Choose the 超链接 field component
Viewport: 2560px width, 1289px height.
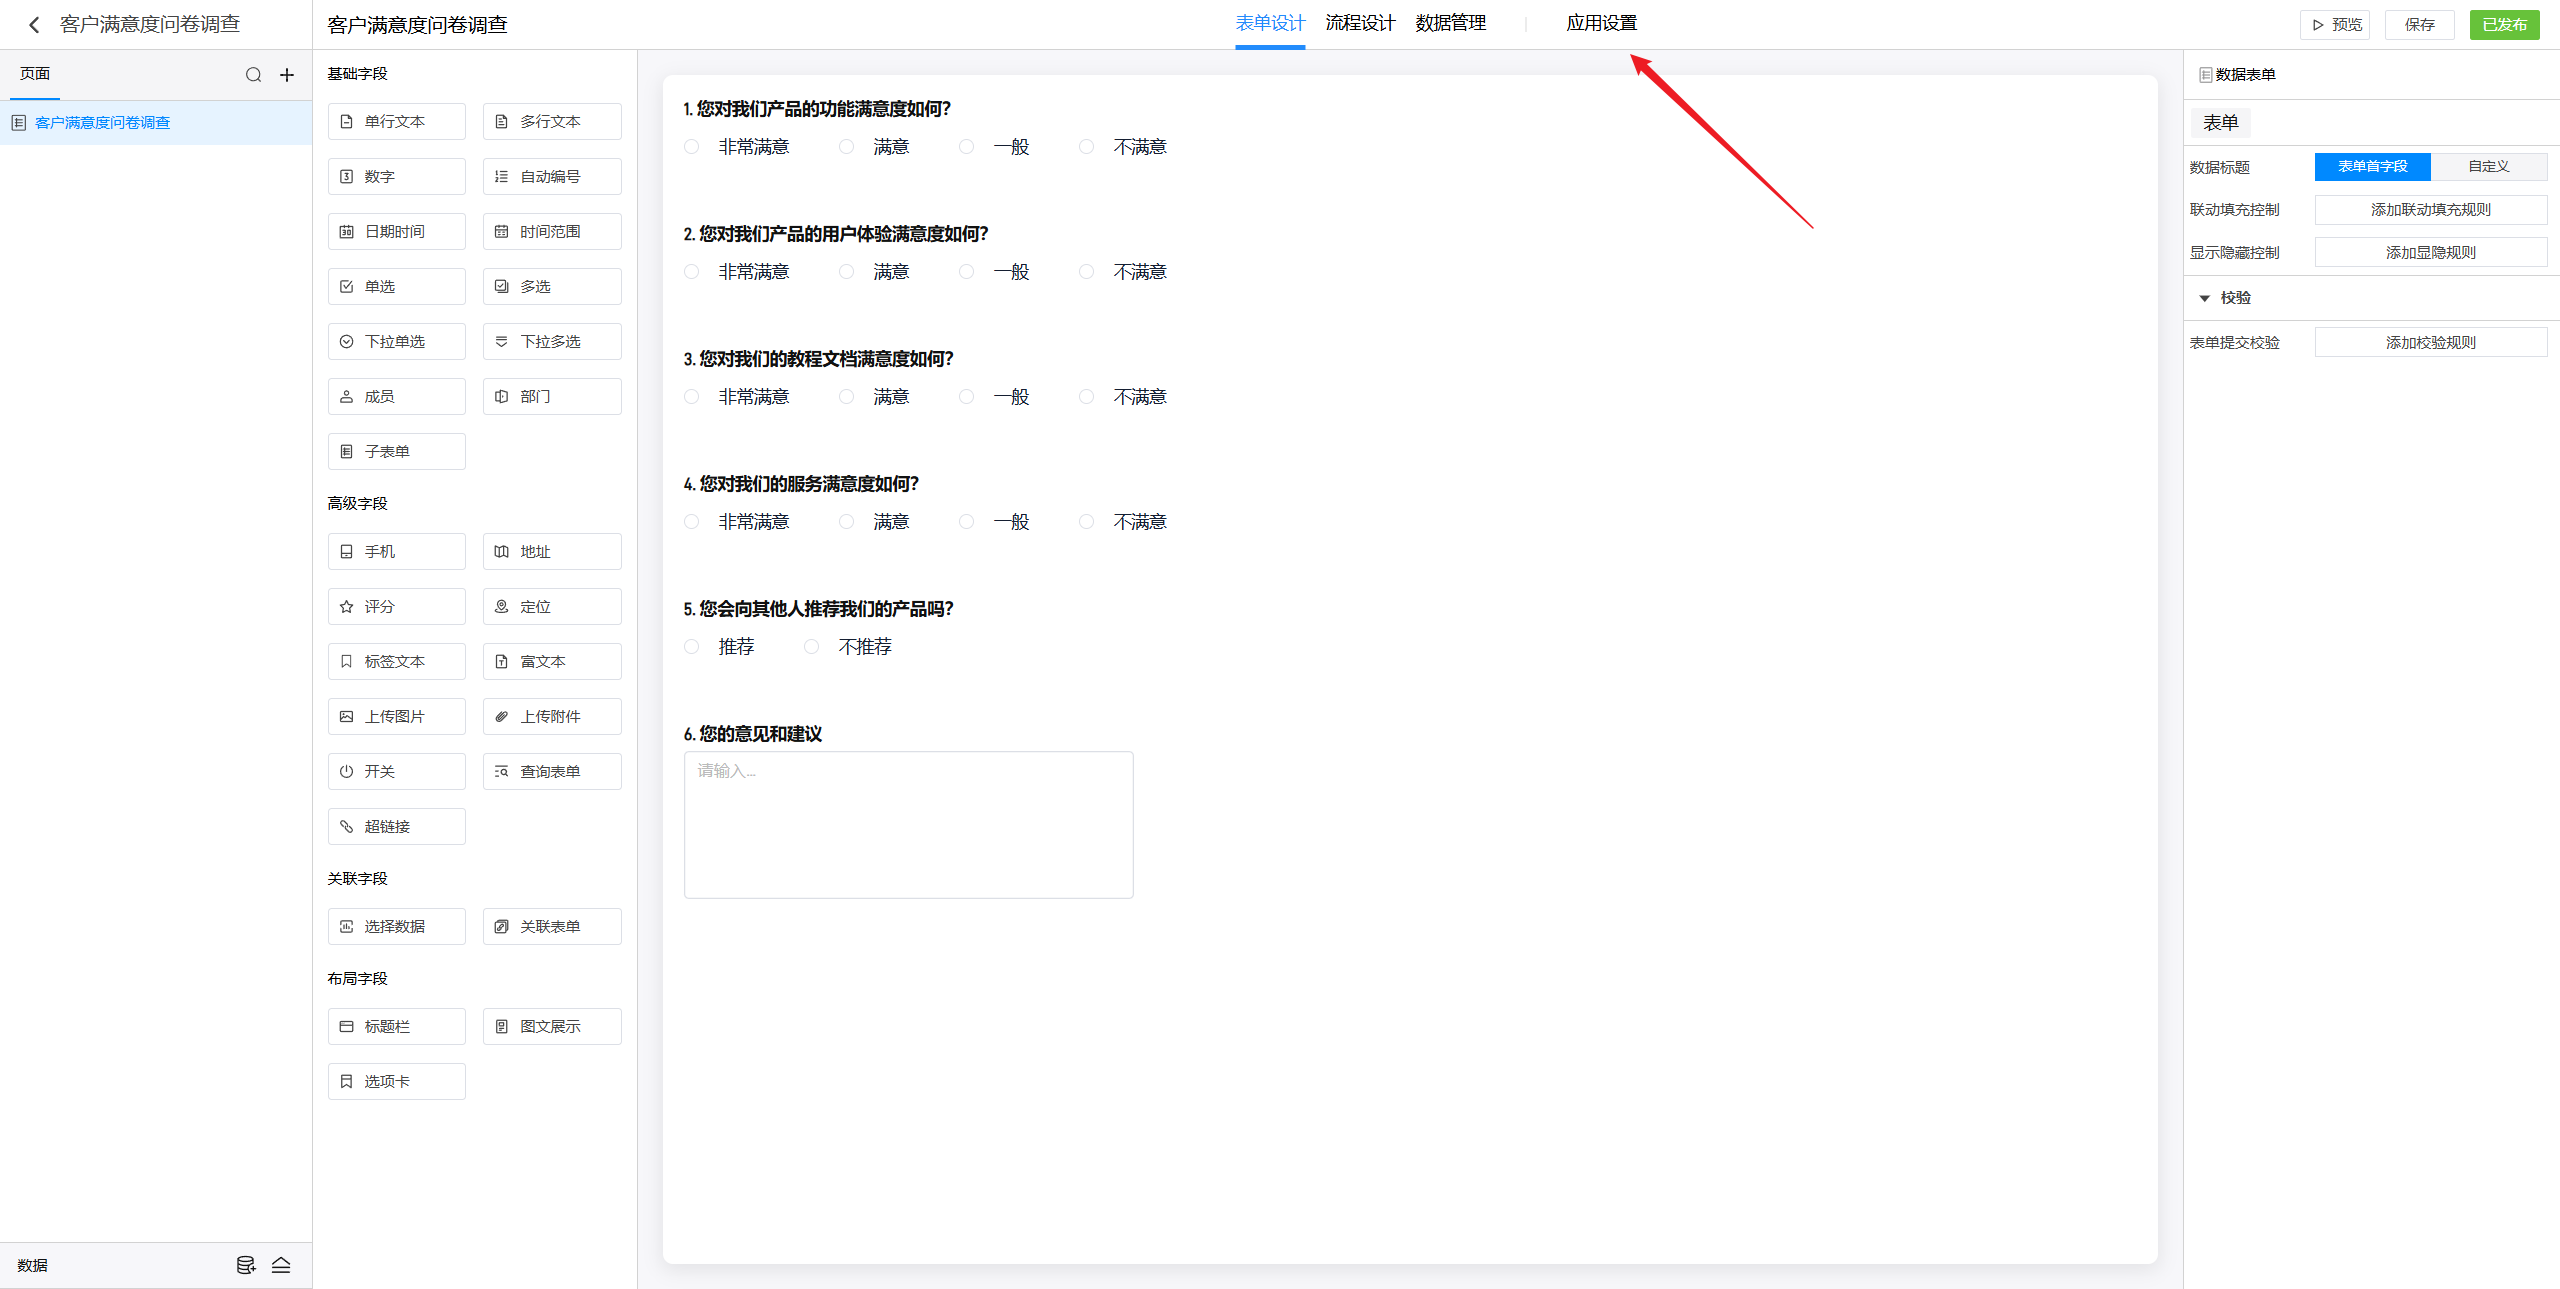pyautogui.click(x=396, y=827)
